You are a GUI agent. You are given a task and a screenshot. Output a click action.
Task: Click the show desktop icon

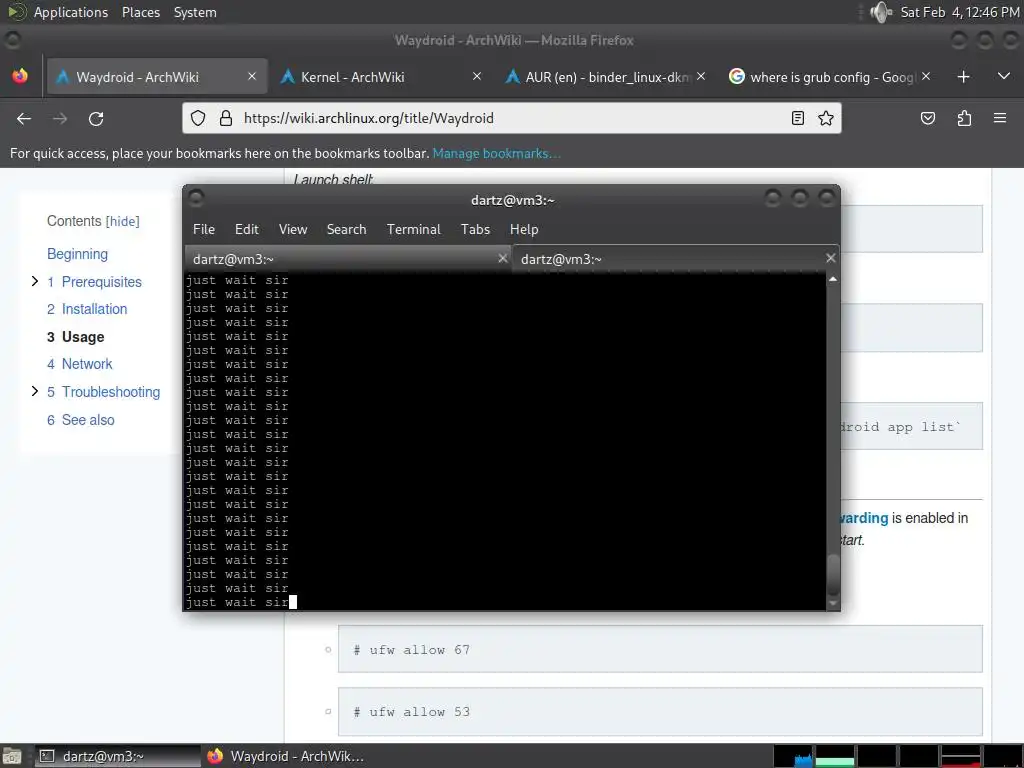[11, 756]
